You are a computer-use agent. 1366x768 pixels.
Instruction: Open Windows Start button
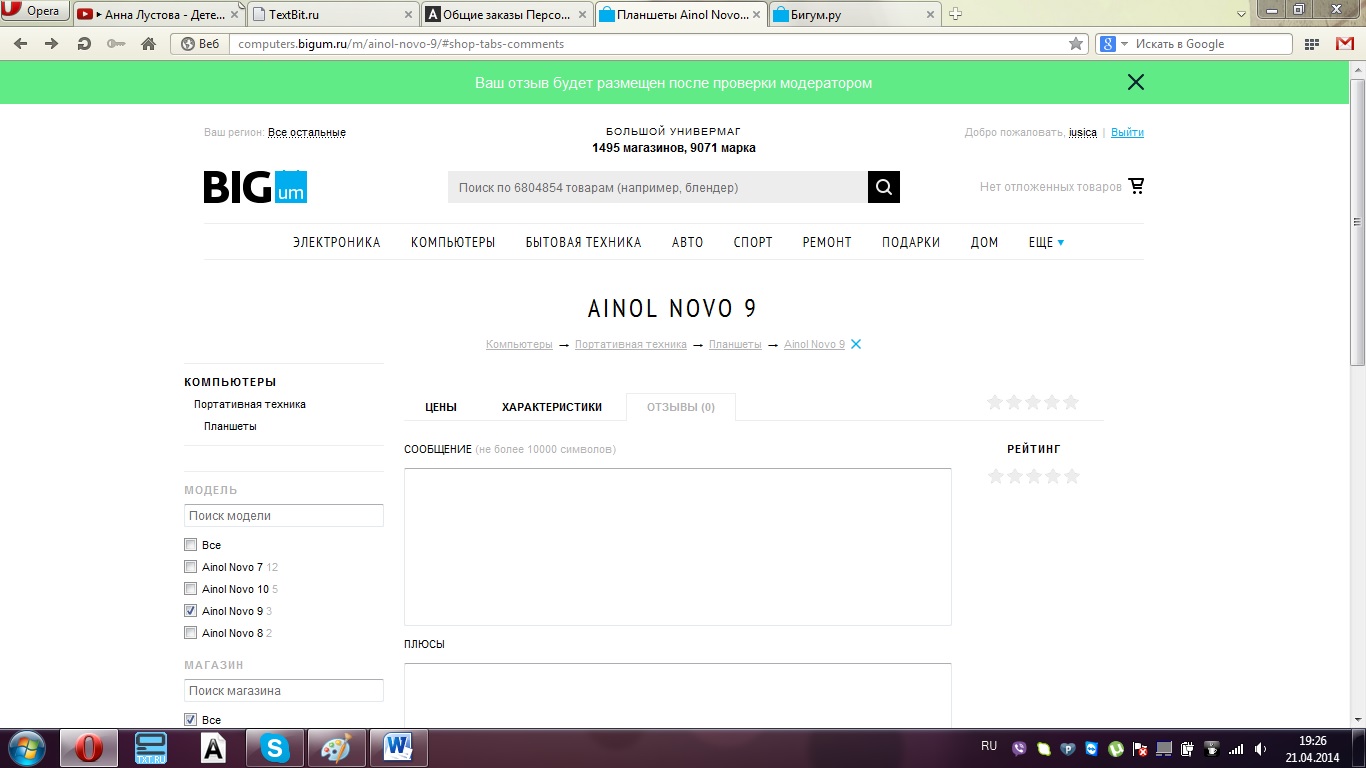click(25, 748)
